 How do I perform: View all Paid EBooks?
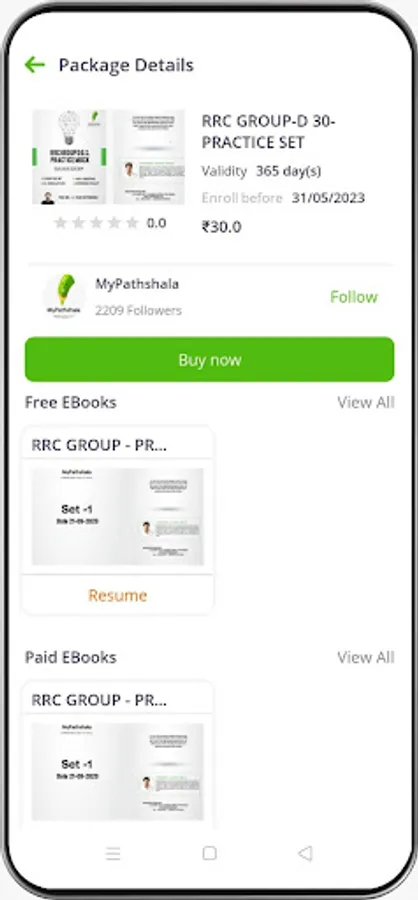coord(366,657)
